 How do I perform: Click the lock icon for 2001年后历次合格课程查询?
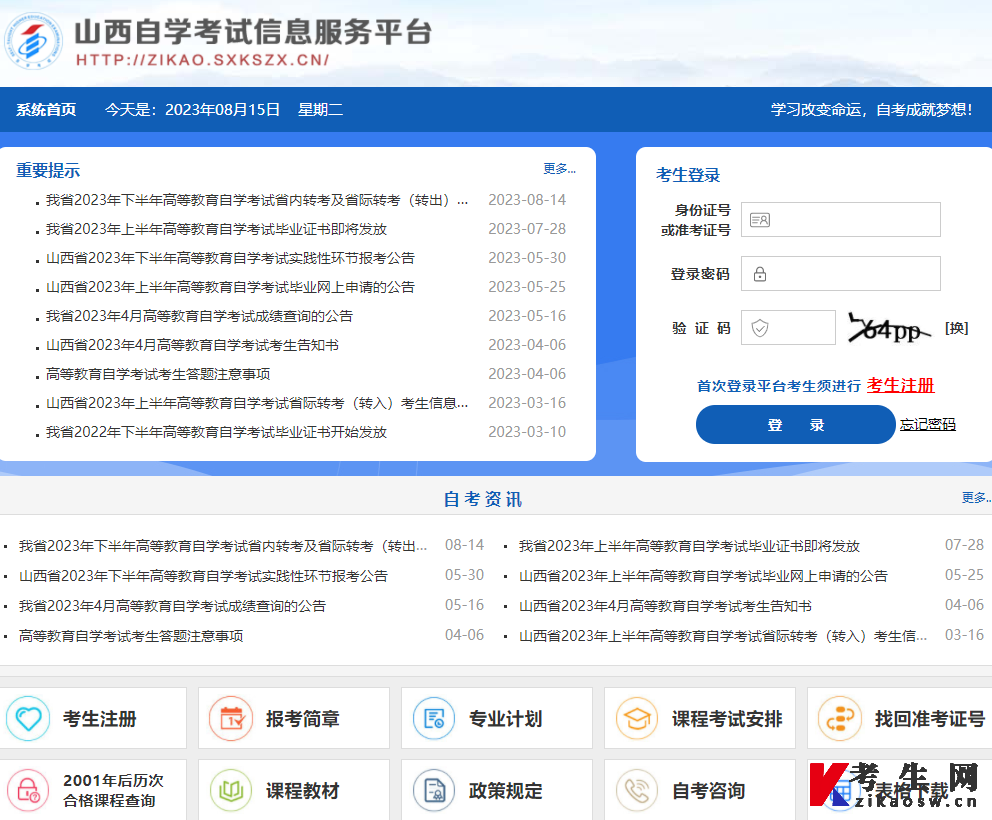pos(28,790)
